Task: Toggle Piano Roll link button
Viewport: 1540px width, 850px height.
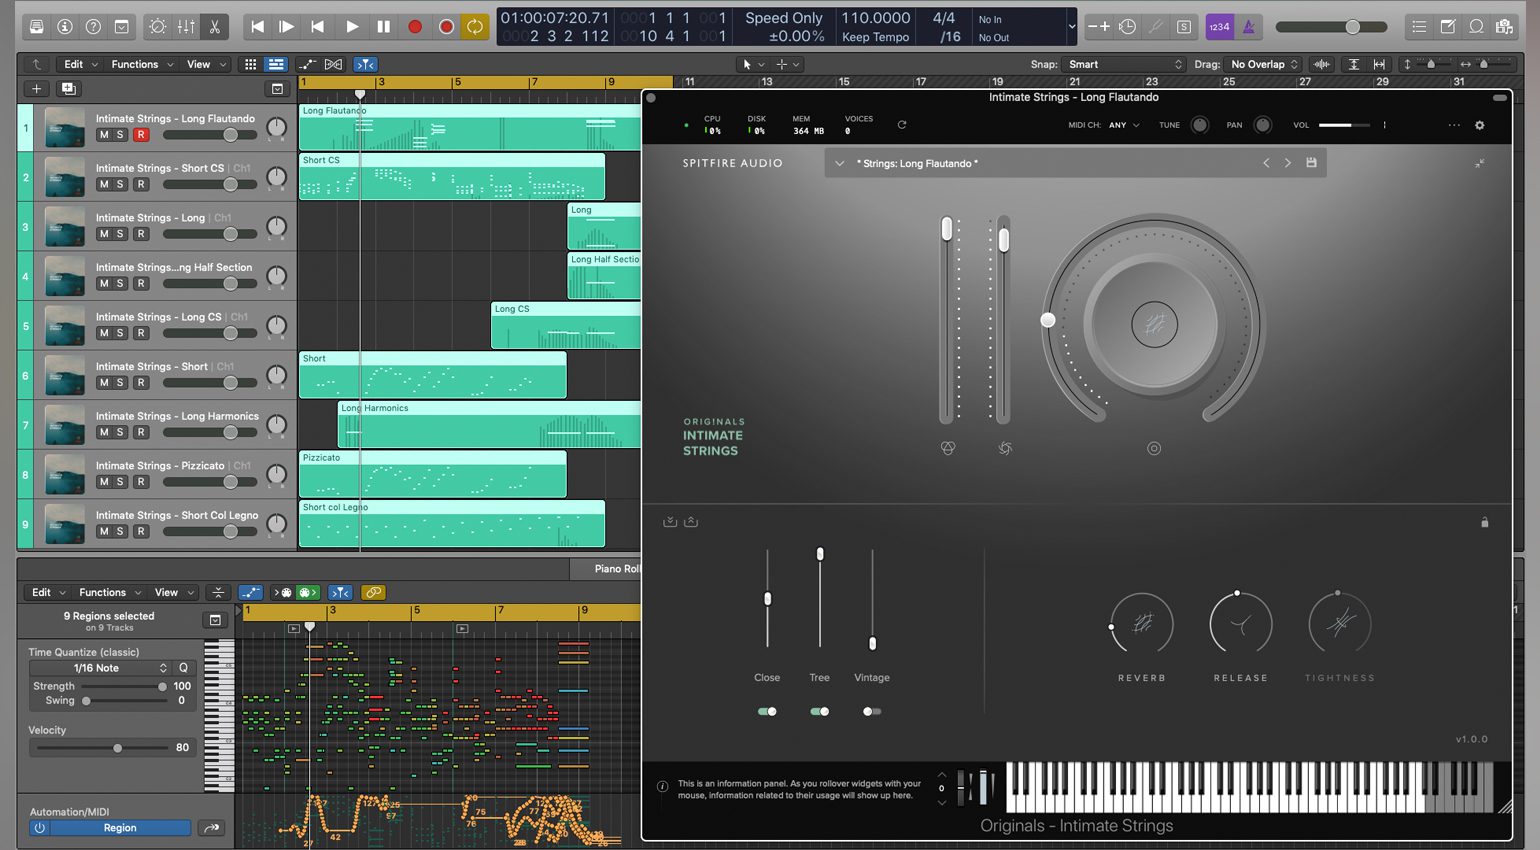Action: tap(373, 592)
